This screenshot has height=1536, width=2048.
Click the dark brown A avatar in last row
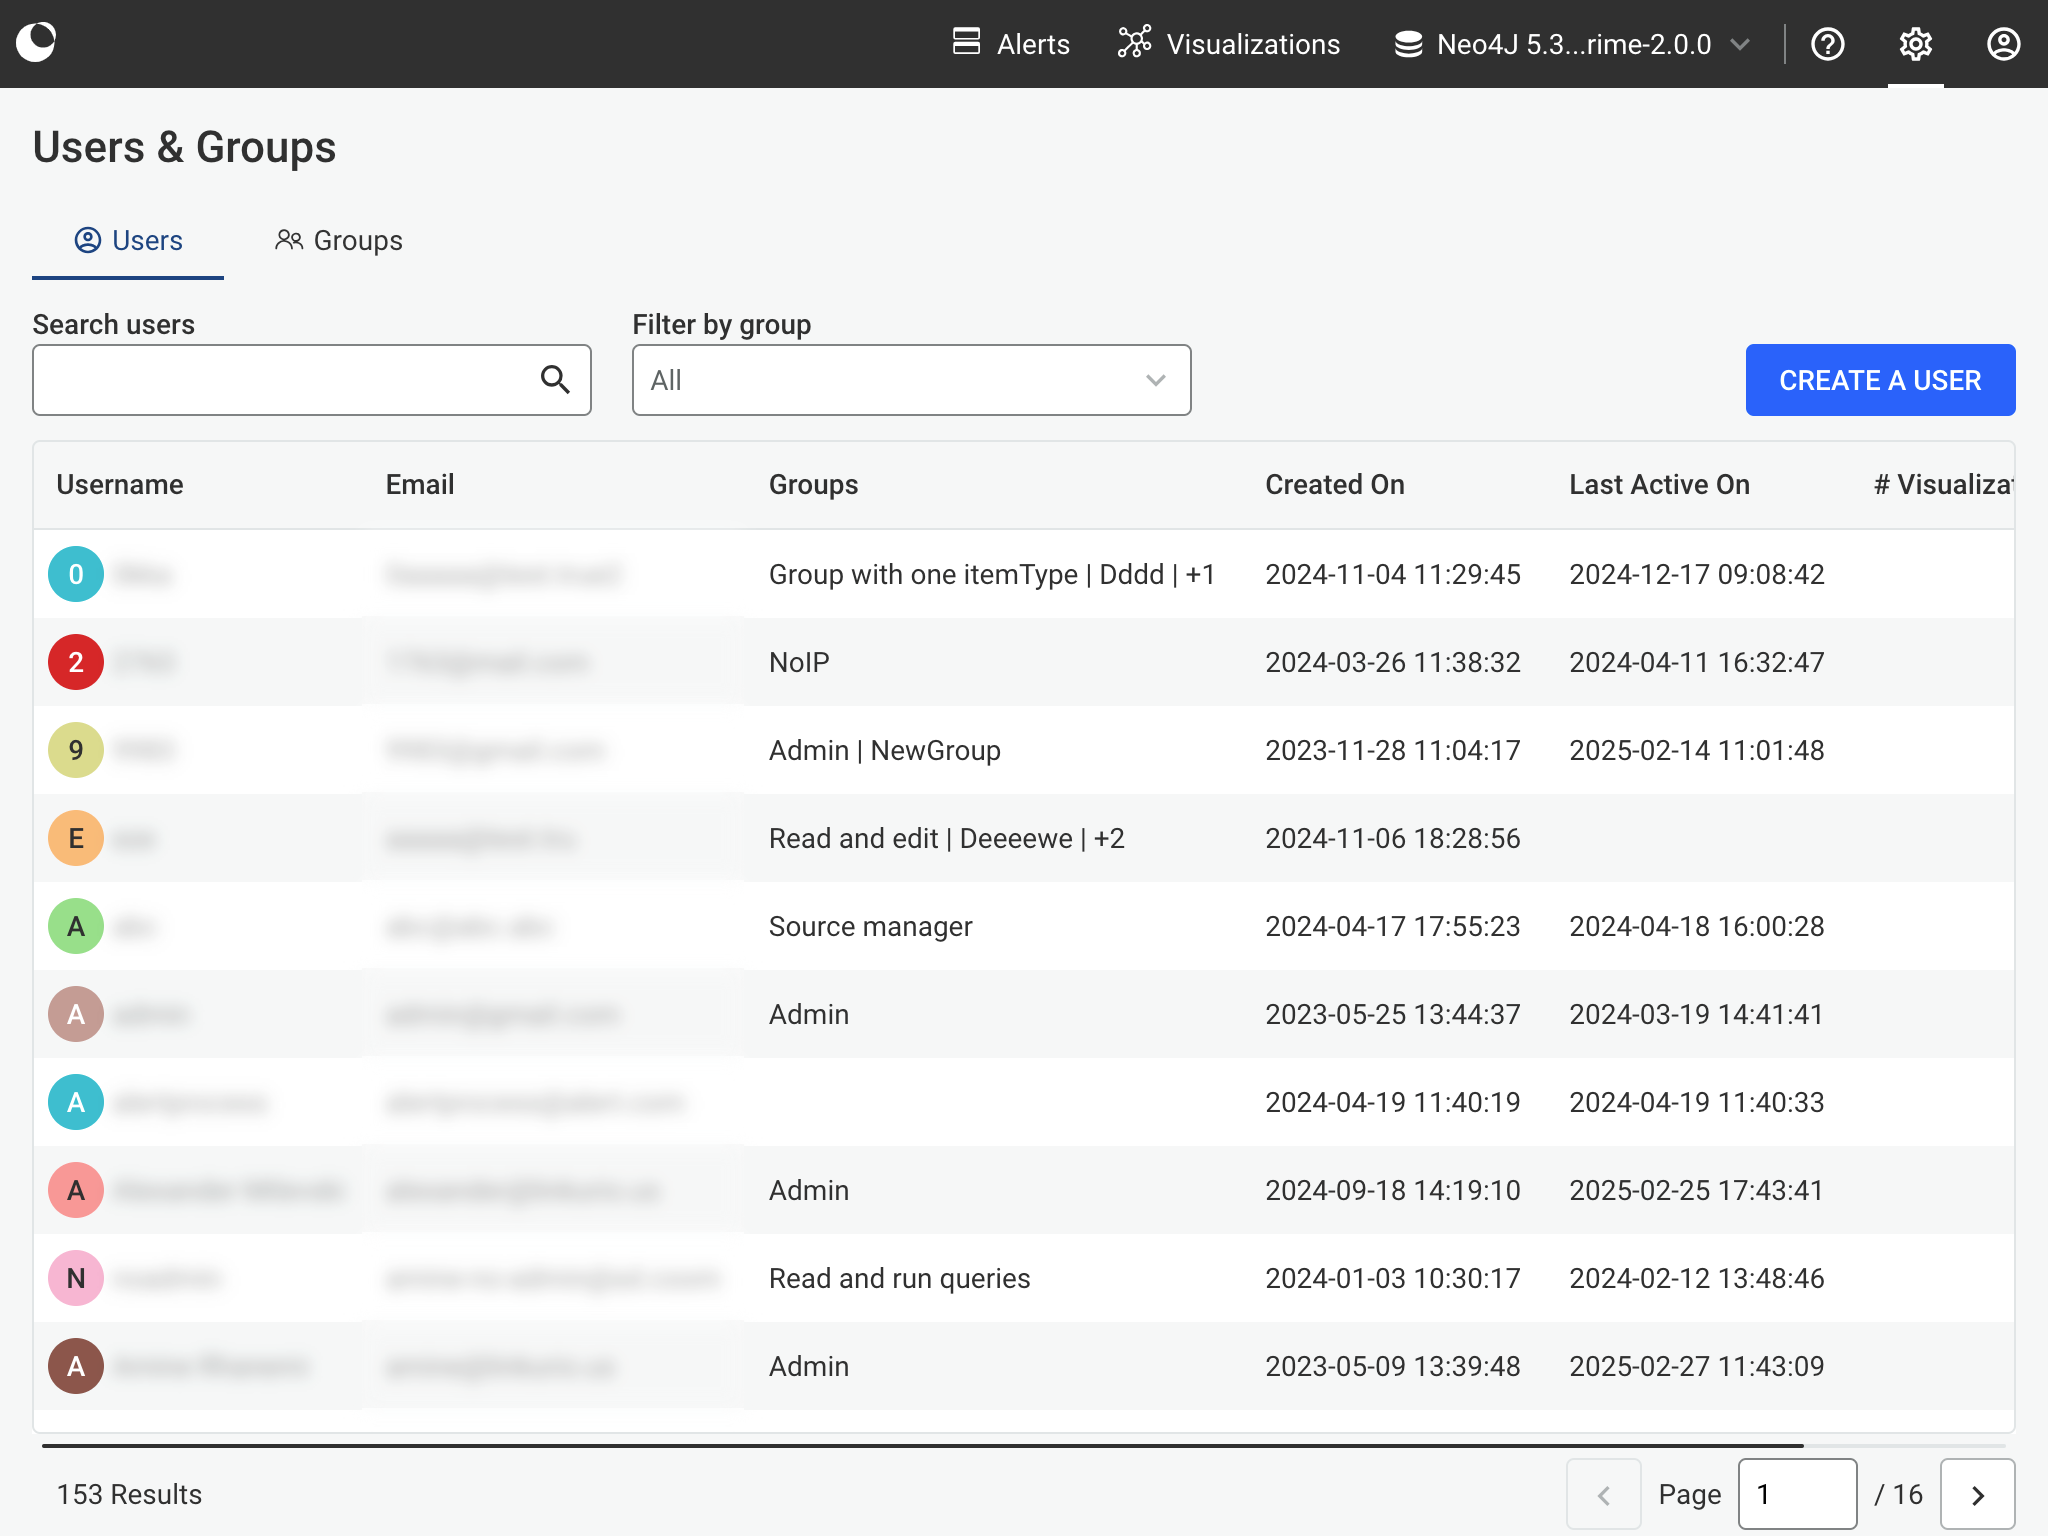click(76, 1366)
